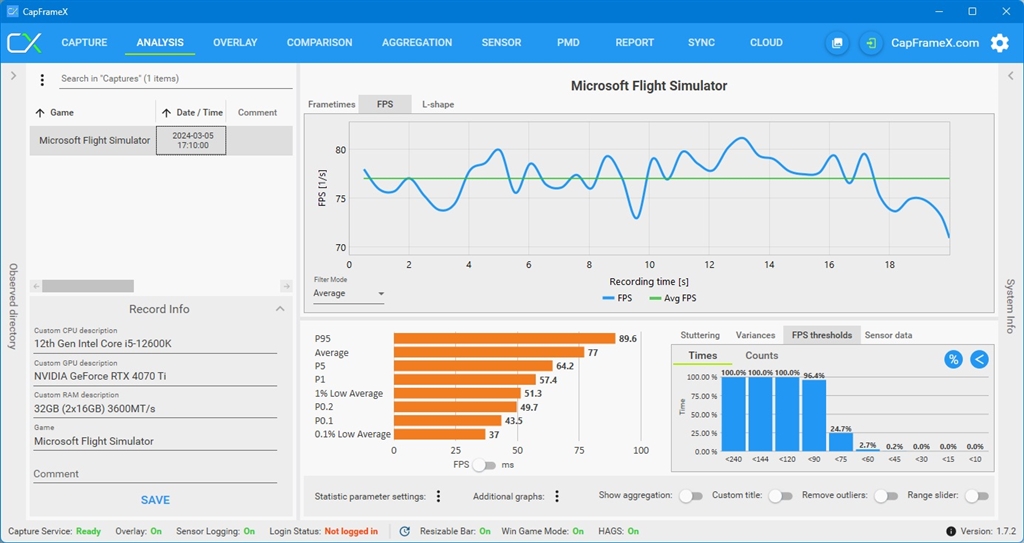Open the Stuttering tab

coord(700,335)
